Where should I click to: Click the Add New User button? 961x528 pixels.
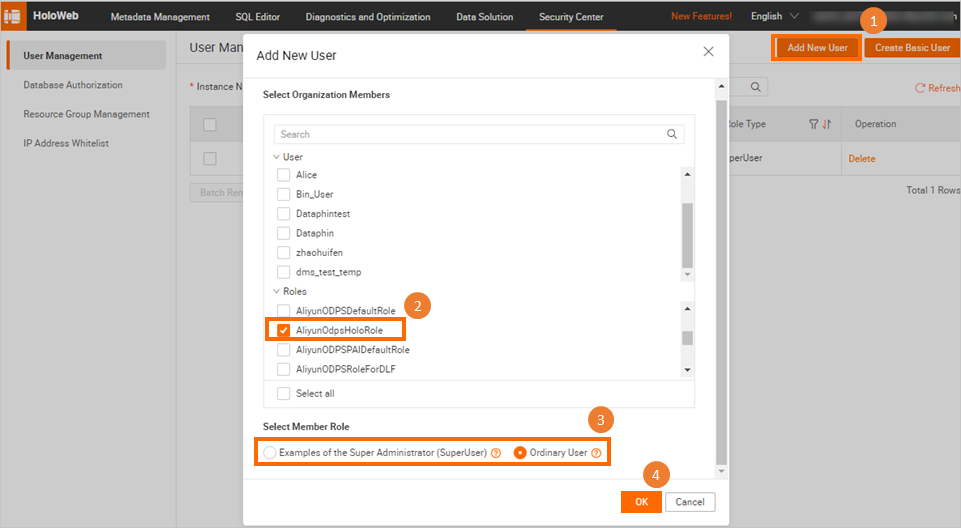point(817,47)
